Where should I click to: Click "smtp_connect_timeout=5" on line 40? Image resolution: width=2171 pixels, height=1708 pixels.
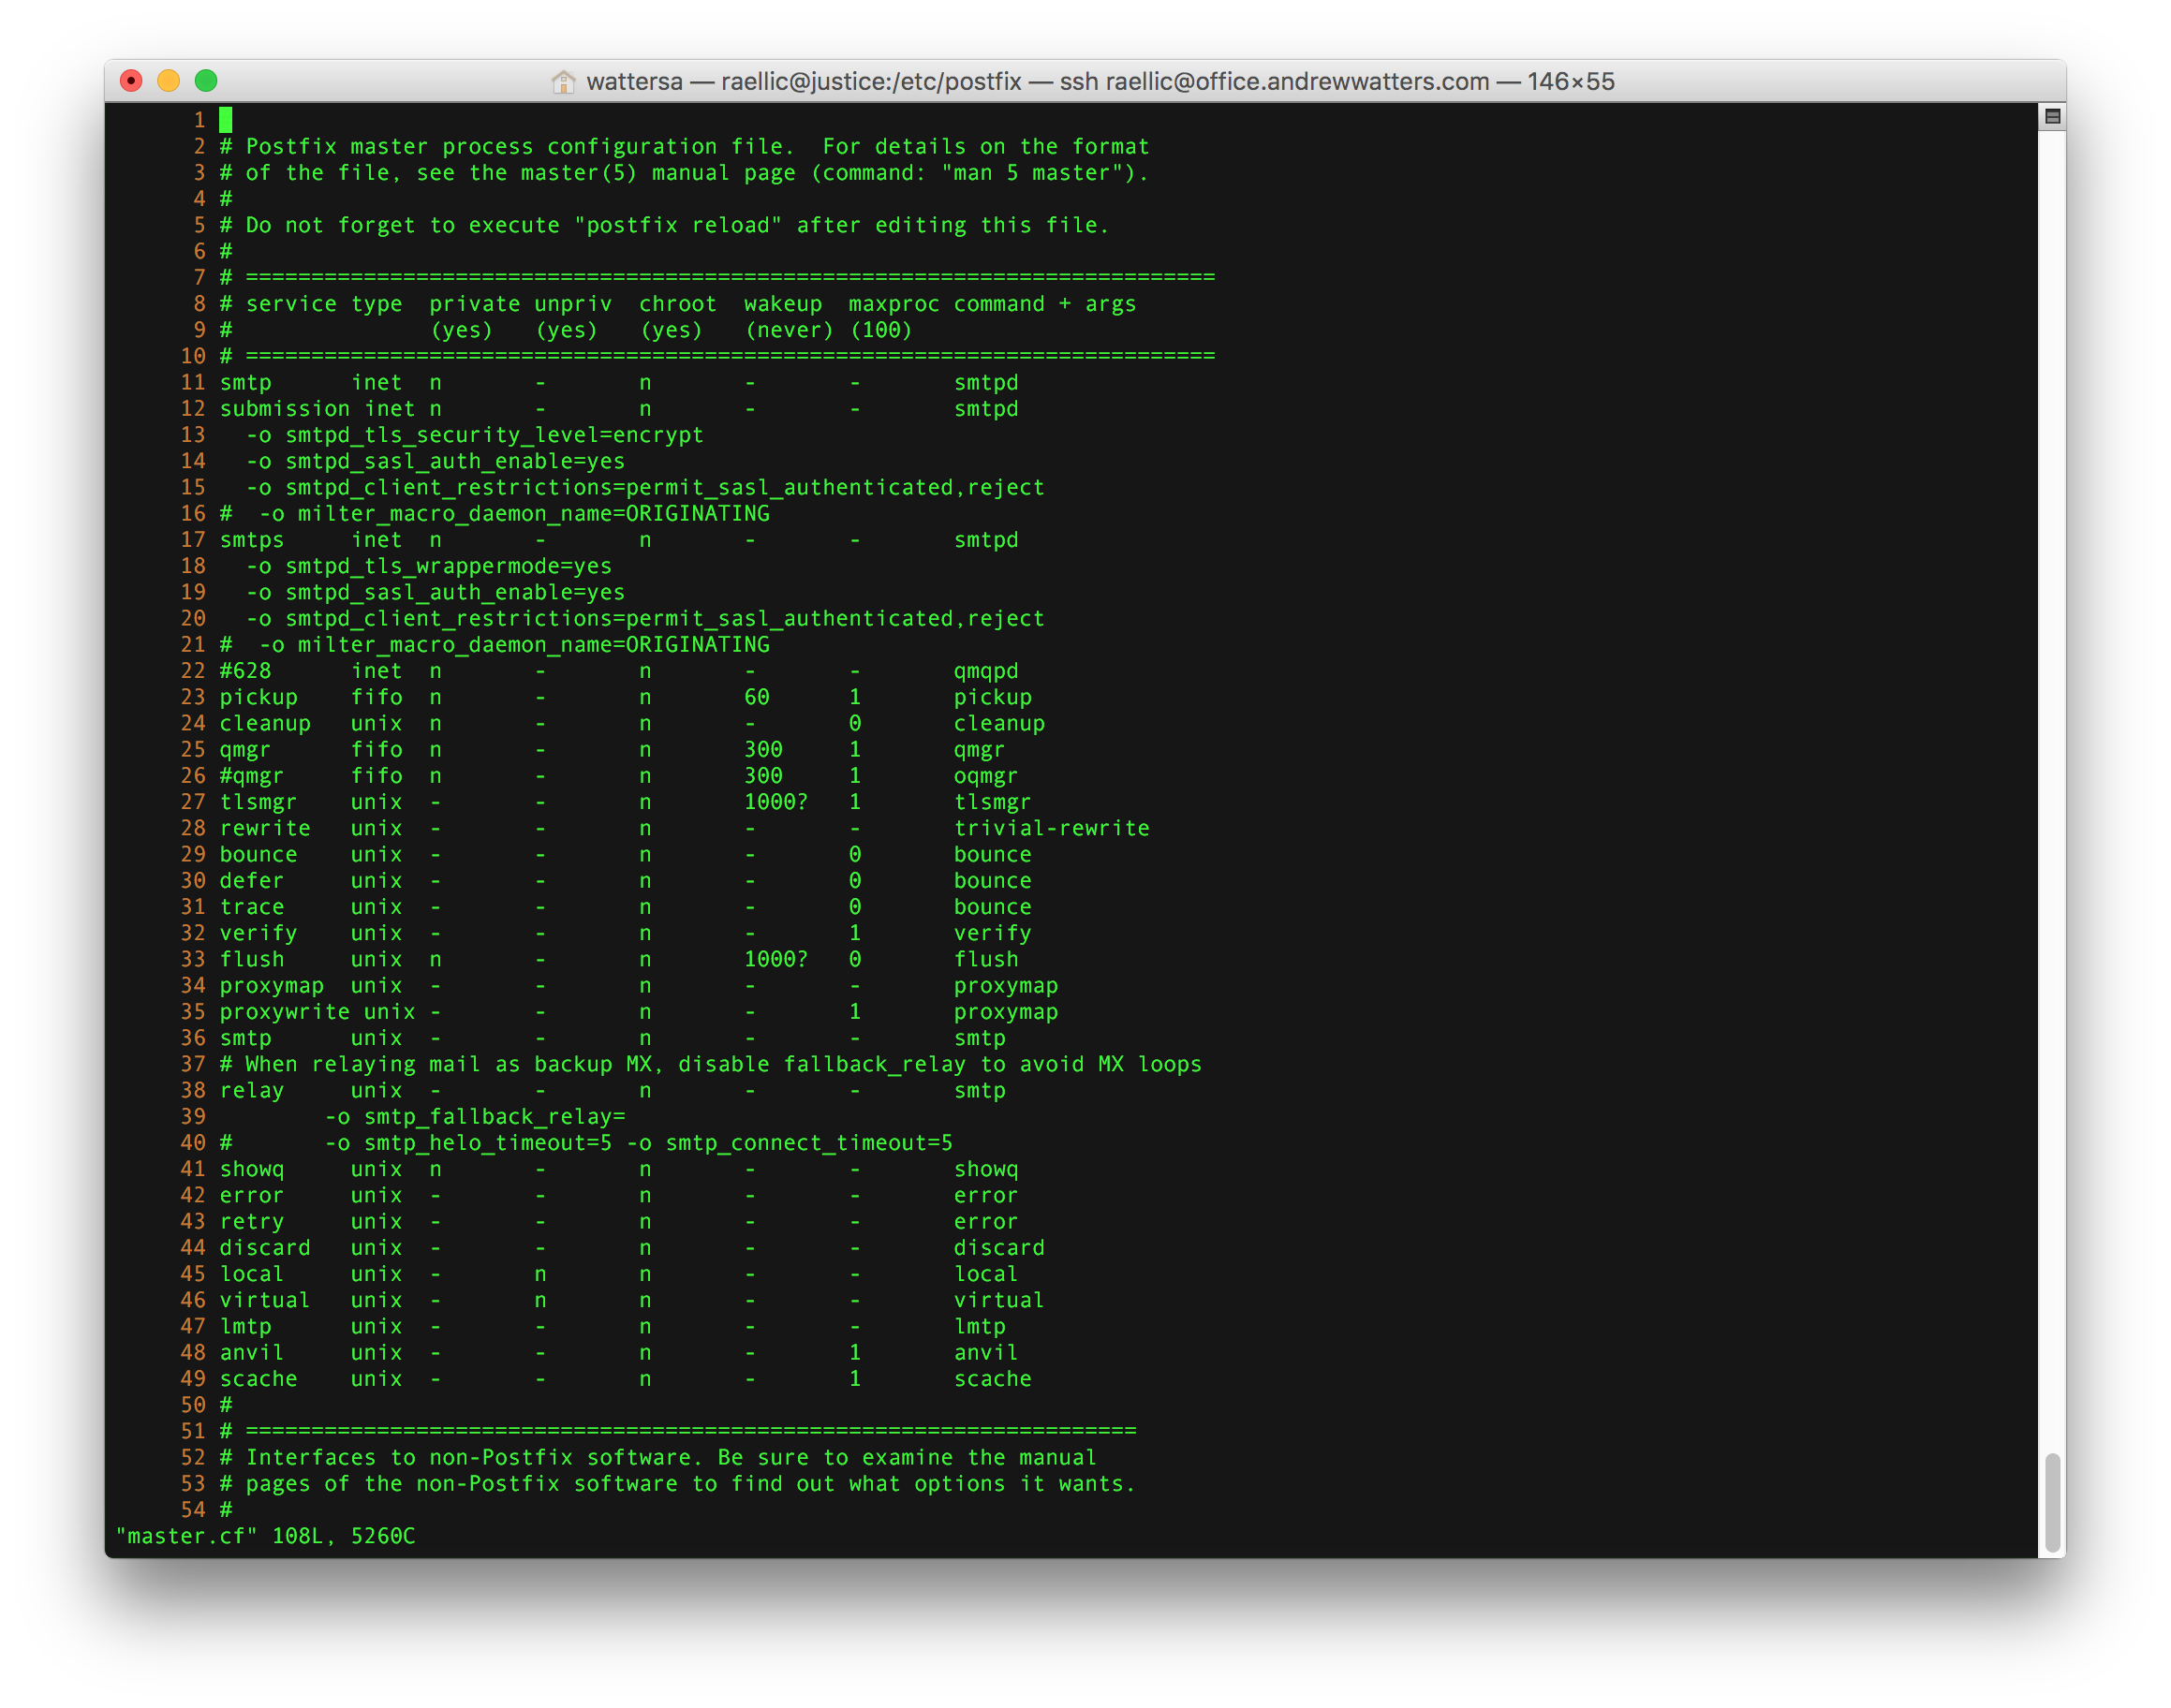tap(809, 1143)
